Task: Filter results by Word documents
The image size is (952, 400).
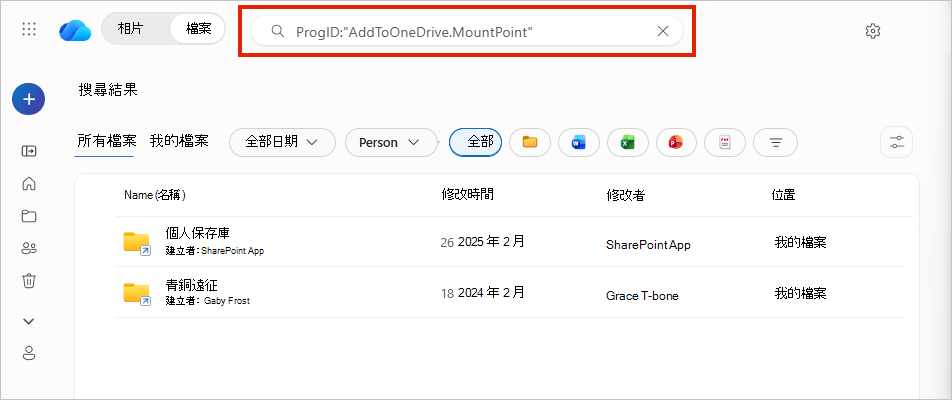Action: (579, 143)
